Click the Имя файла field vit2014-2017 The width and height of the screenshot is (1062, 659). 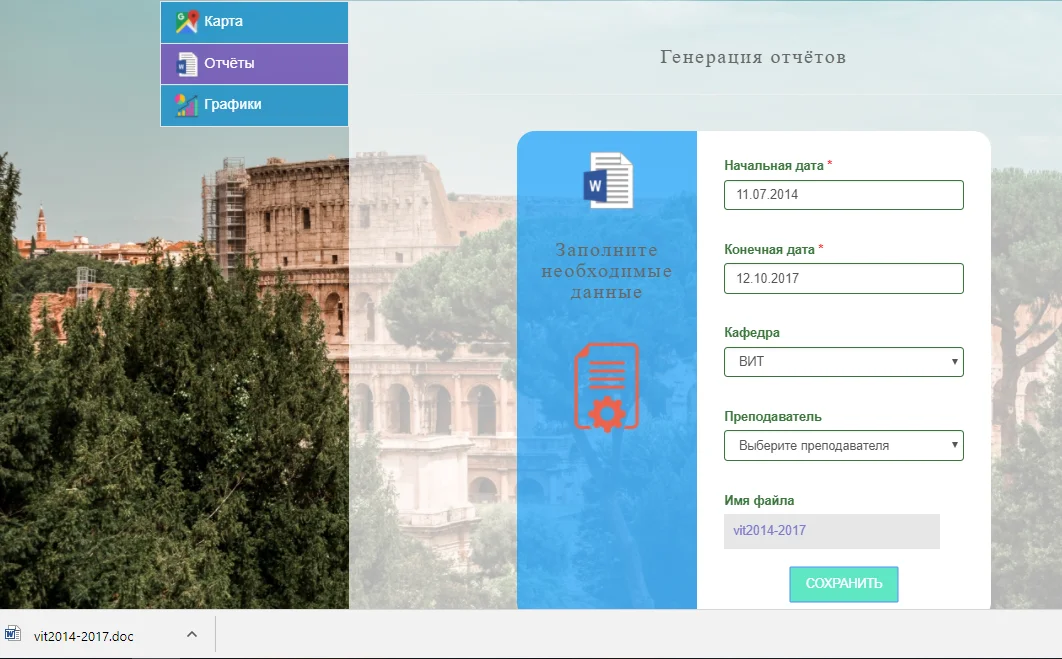pos(831,531)
